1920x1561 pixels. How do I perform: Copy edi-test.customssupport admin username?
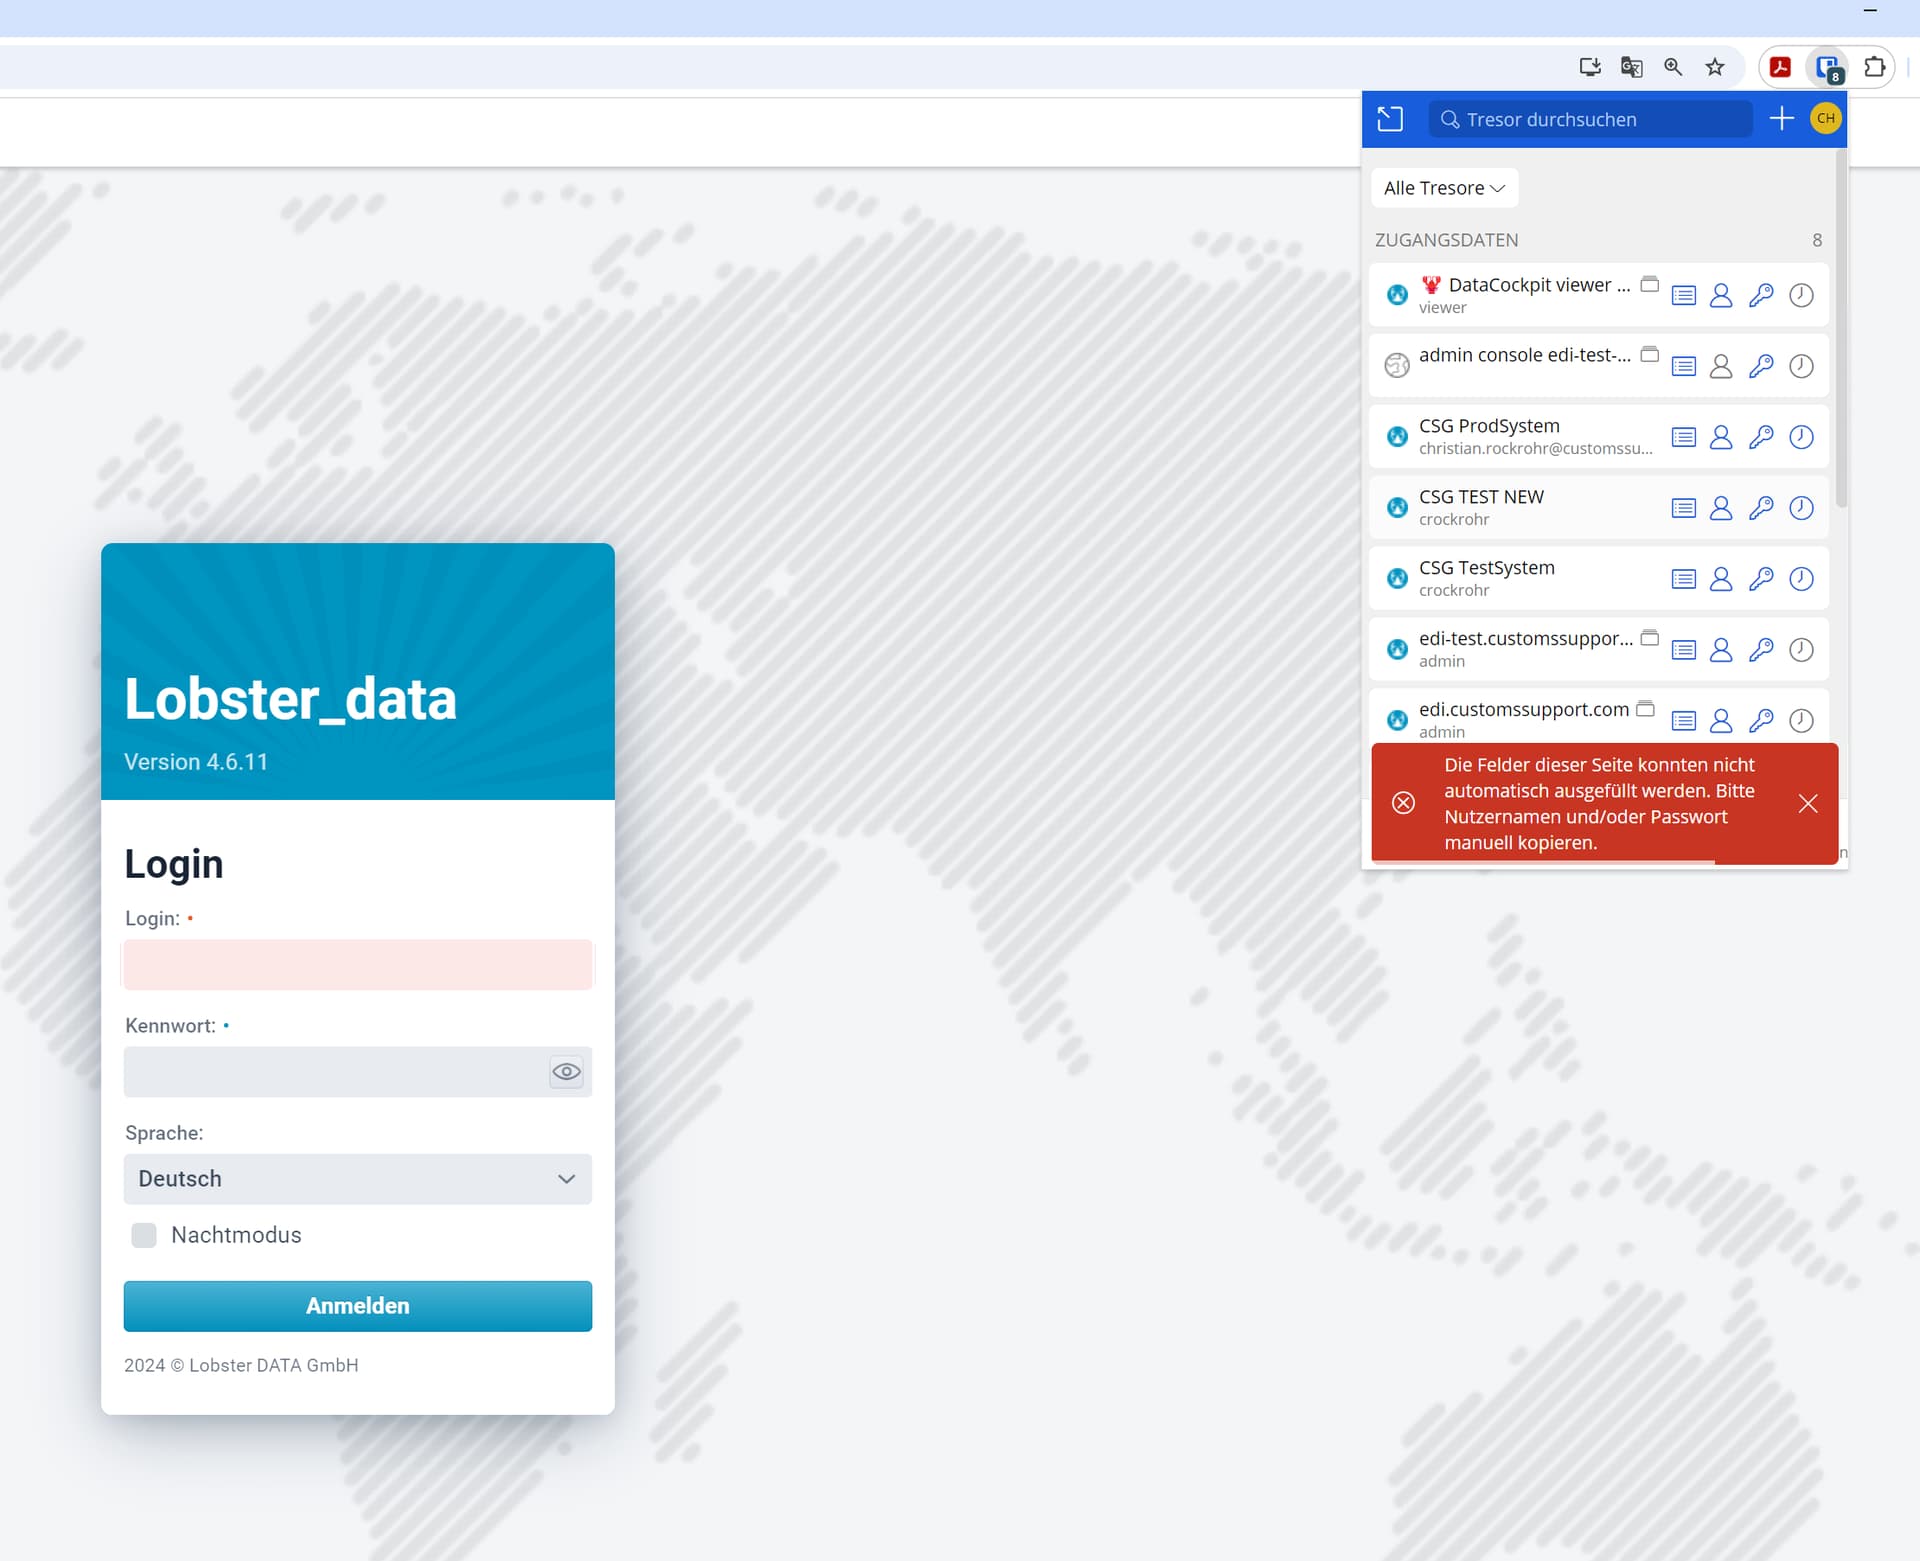pyautogui.click(x=1721, y=651)
